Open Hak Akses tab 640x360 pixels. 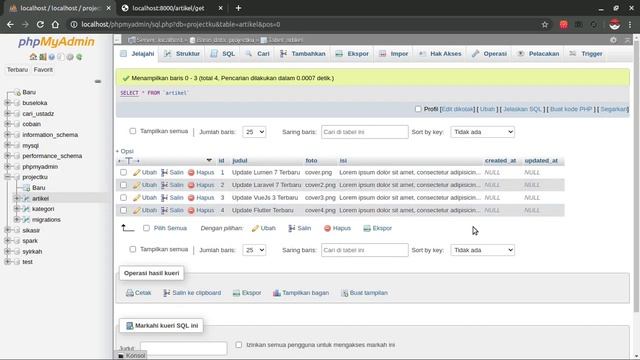click(x=440, y=53)
